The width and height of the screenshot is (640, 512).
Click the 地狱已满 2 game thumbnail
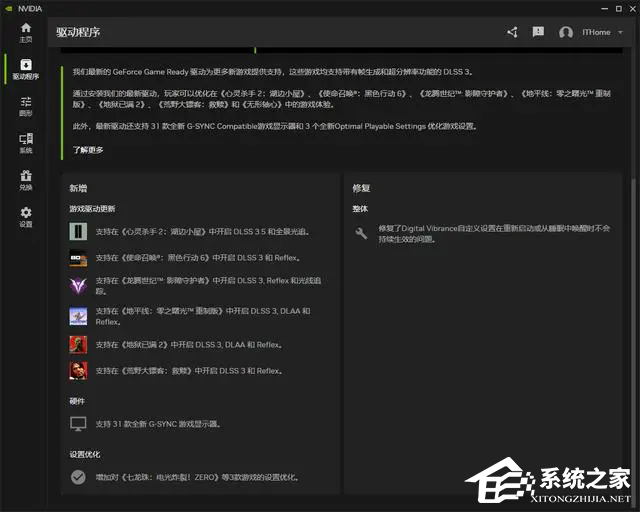[x=78, y=345]
